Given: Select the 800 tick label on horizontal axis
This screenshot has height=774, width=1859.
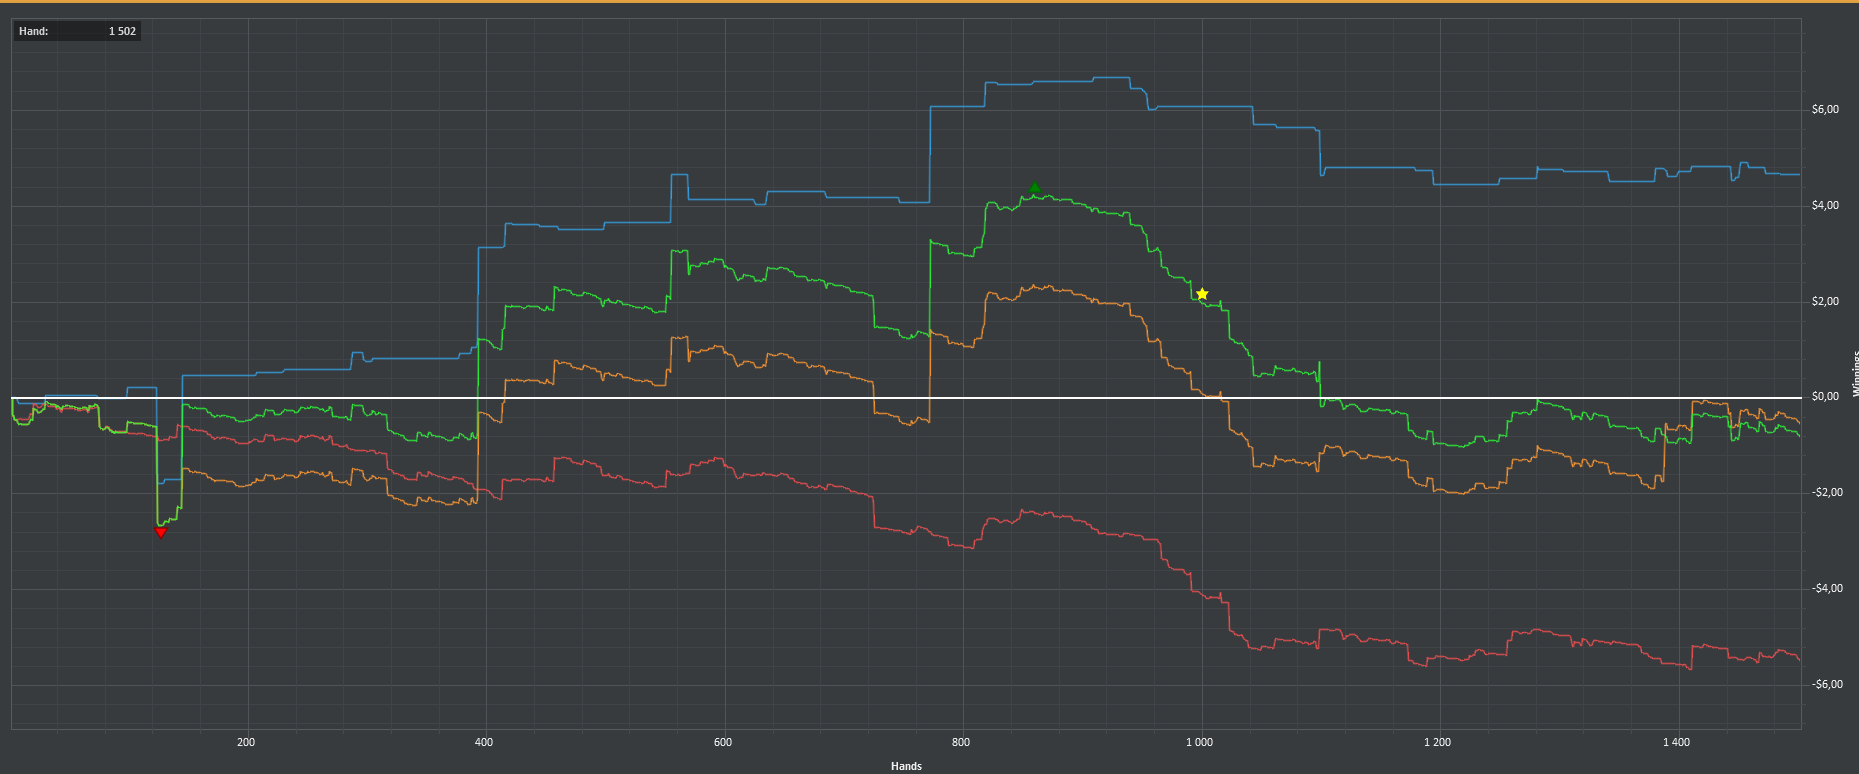Looking at the screenshot, I should point(961,742).
